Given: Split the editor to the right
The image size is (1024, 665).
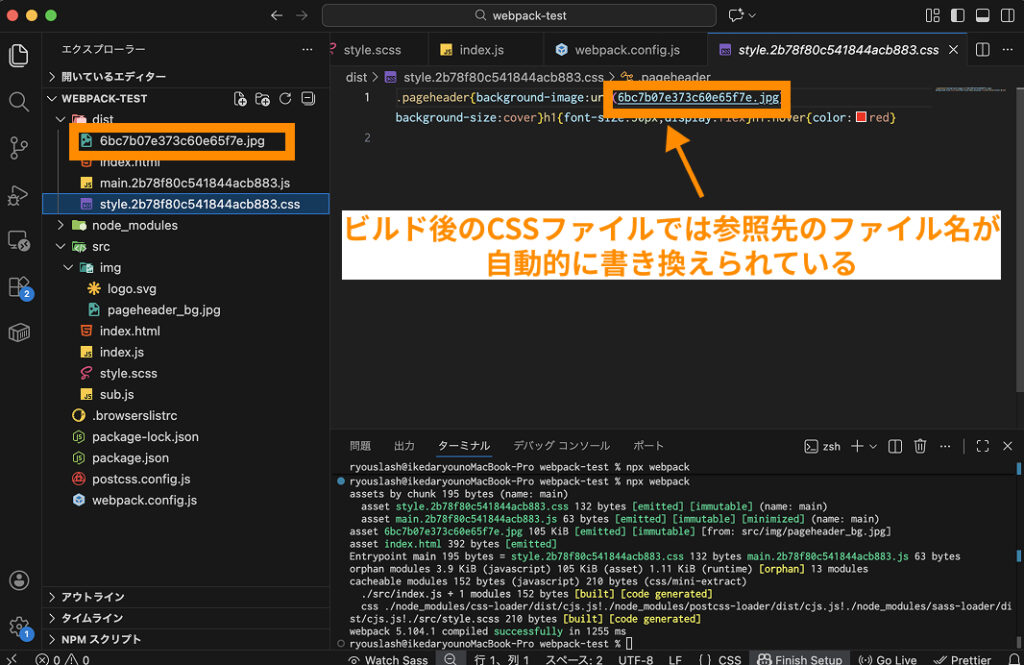Looking at the screenshot, I should click(x=982, y=49).
